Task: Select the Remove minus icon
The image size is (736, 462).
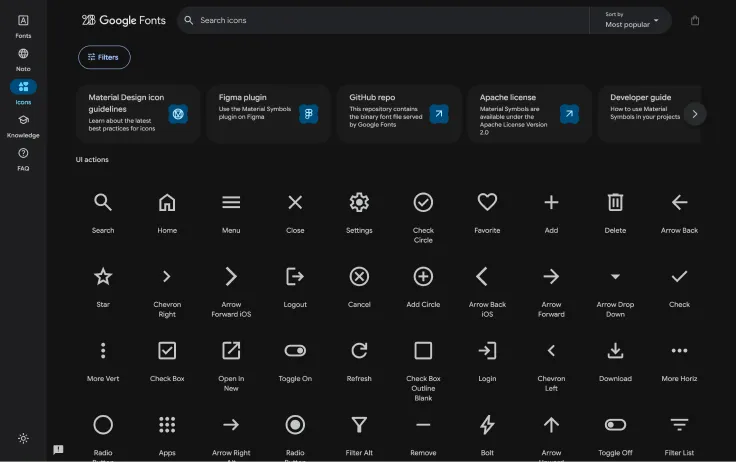Action: click(x=423, y=425)
